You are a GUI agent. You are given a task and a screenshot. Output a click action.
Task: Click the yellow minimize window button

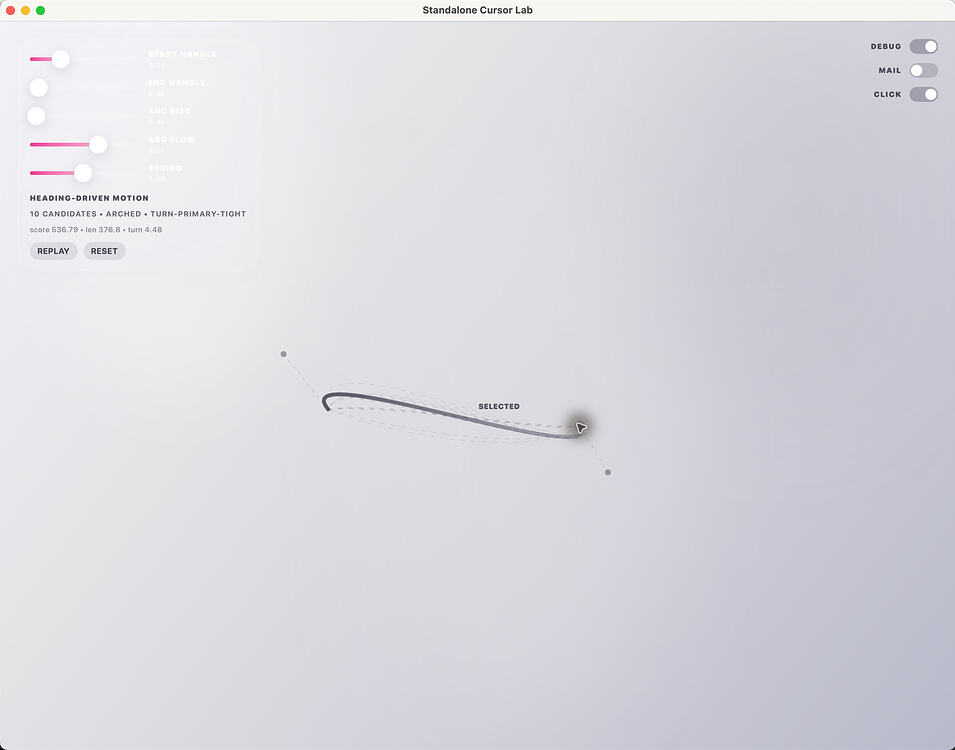25,10
